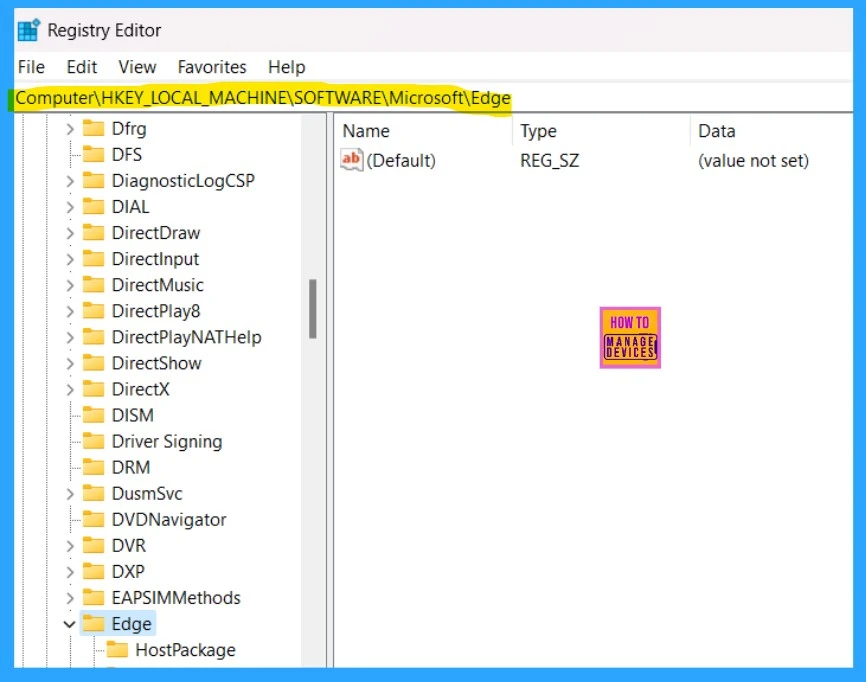The height and width of the screenshot is (682, 866).
Task: Expand the DirectInput key
Action: (70, 259)
